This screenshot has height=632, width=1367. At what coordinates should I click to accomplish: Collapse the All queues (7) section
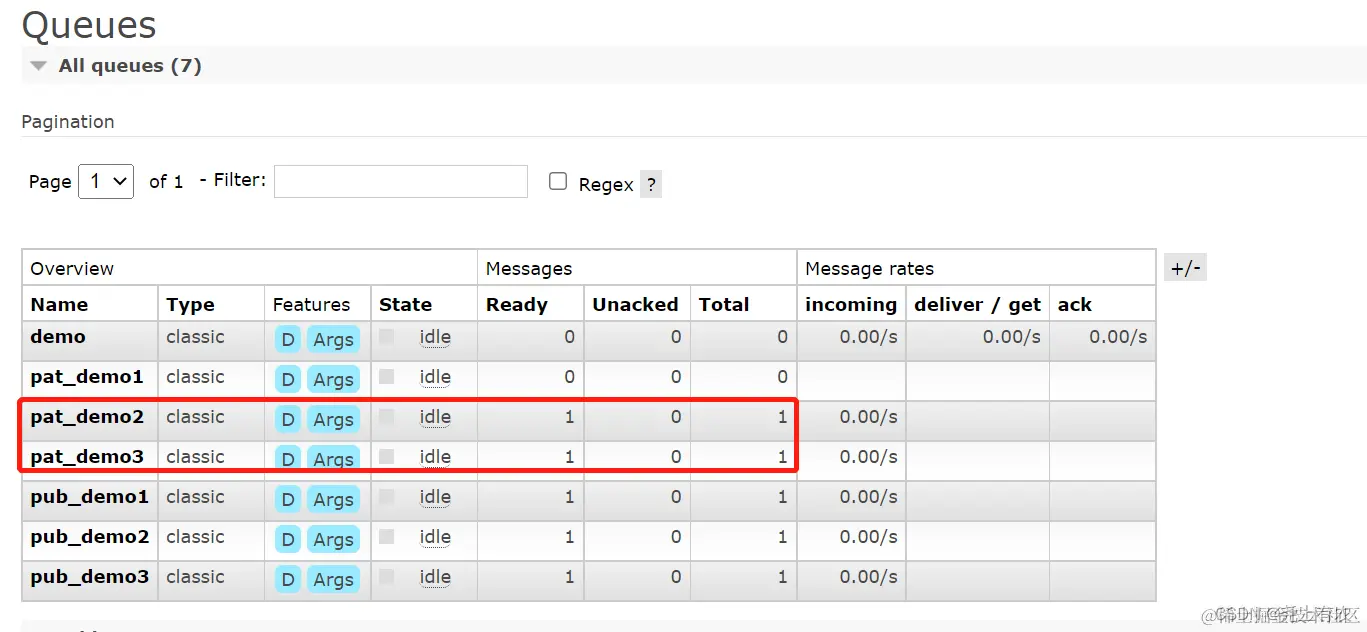[116, 66]
